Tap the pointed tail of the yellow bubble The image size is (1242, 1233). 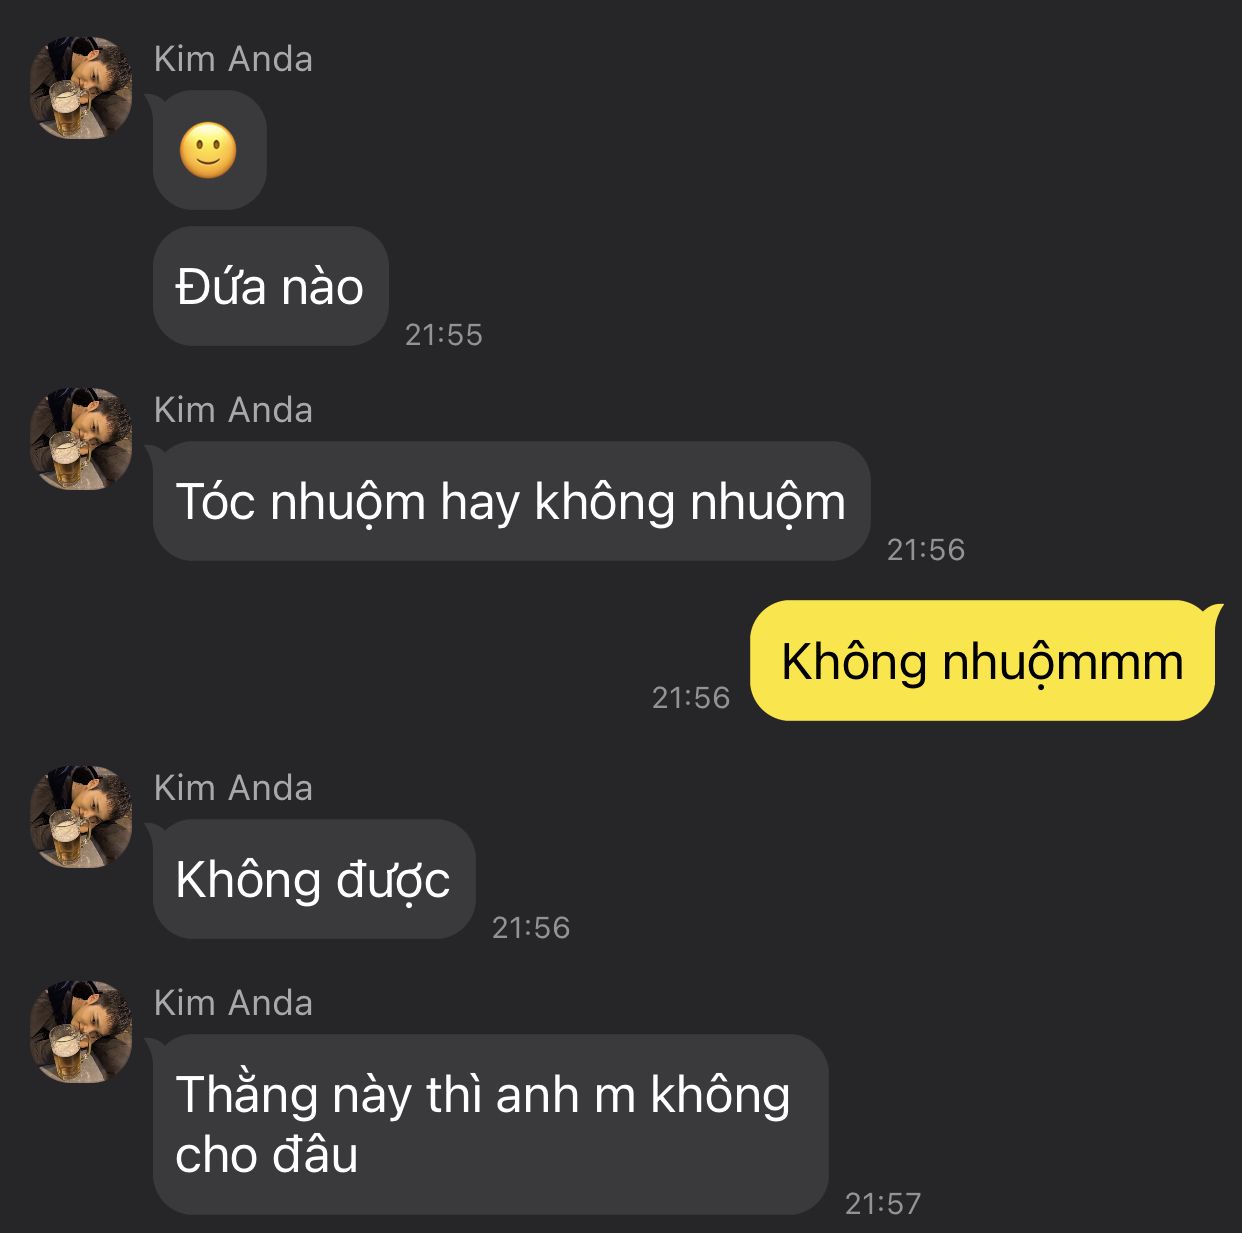click(x=1214, y=611)
